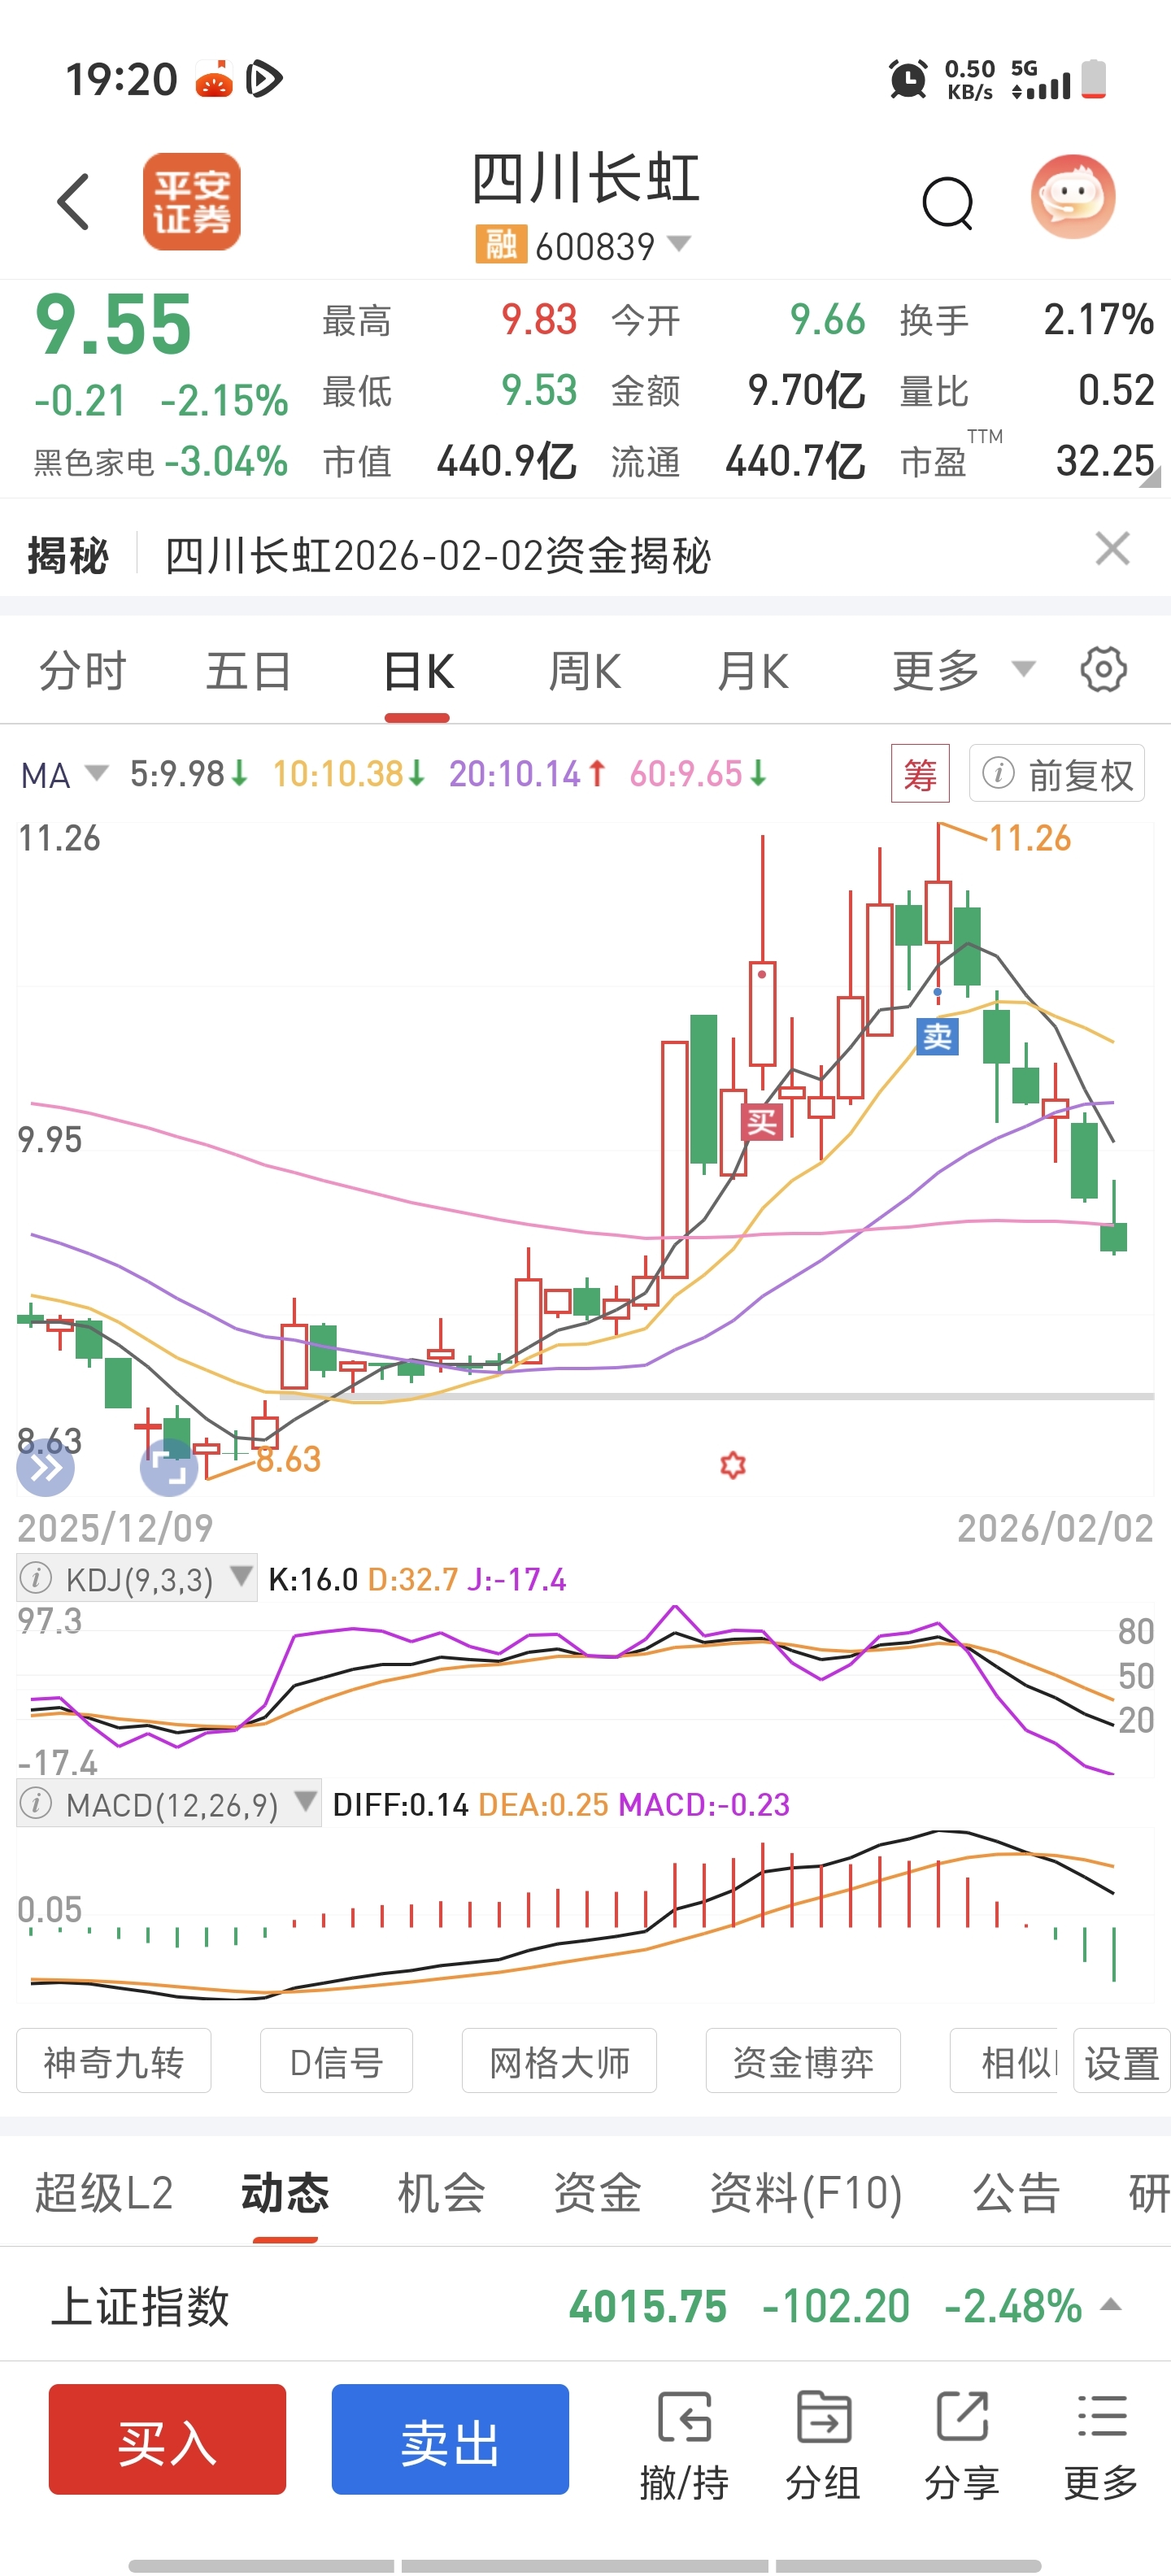The image size is (1171, 2576).
Task: Switch to 五日 chart tab
Action: 249,670
